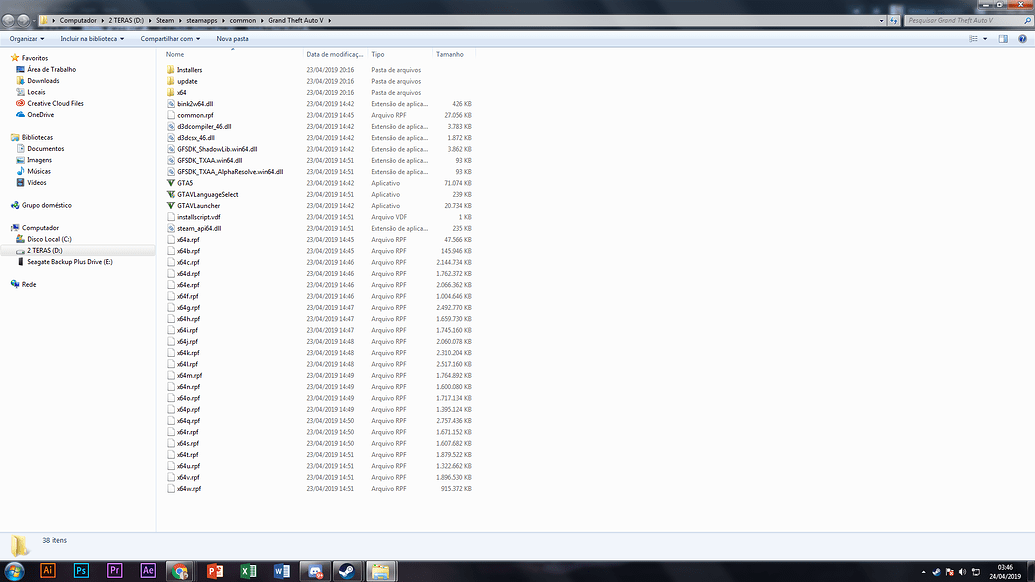This screenshot has height=582, width=1035.
Task: Open Word from the taskbar
Action: point(282,571)
